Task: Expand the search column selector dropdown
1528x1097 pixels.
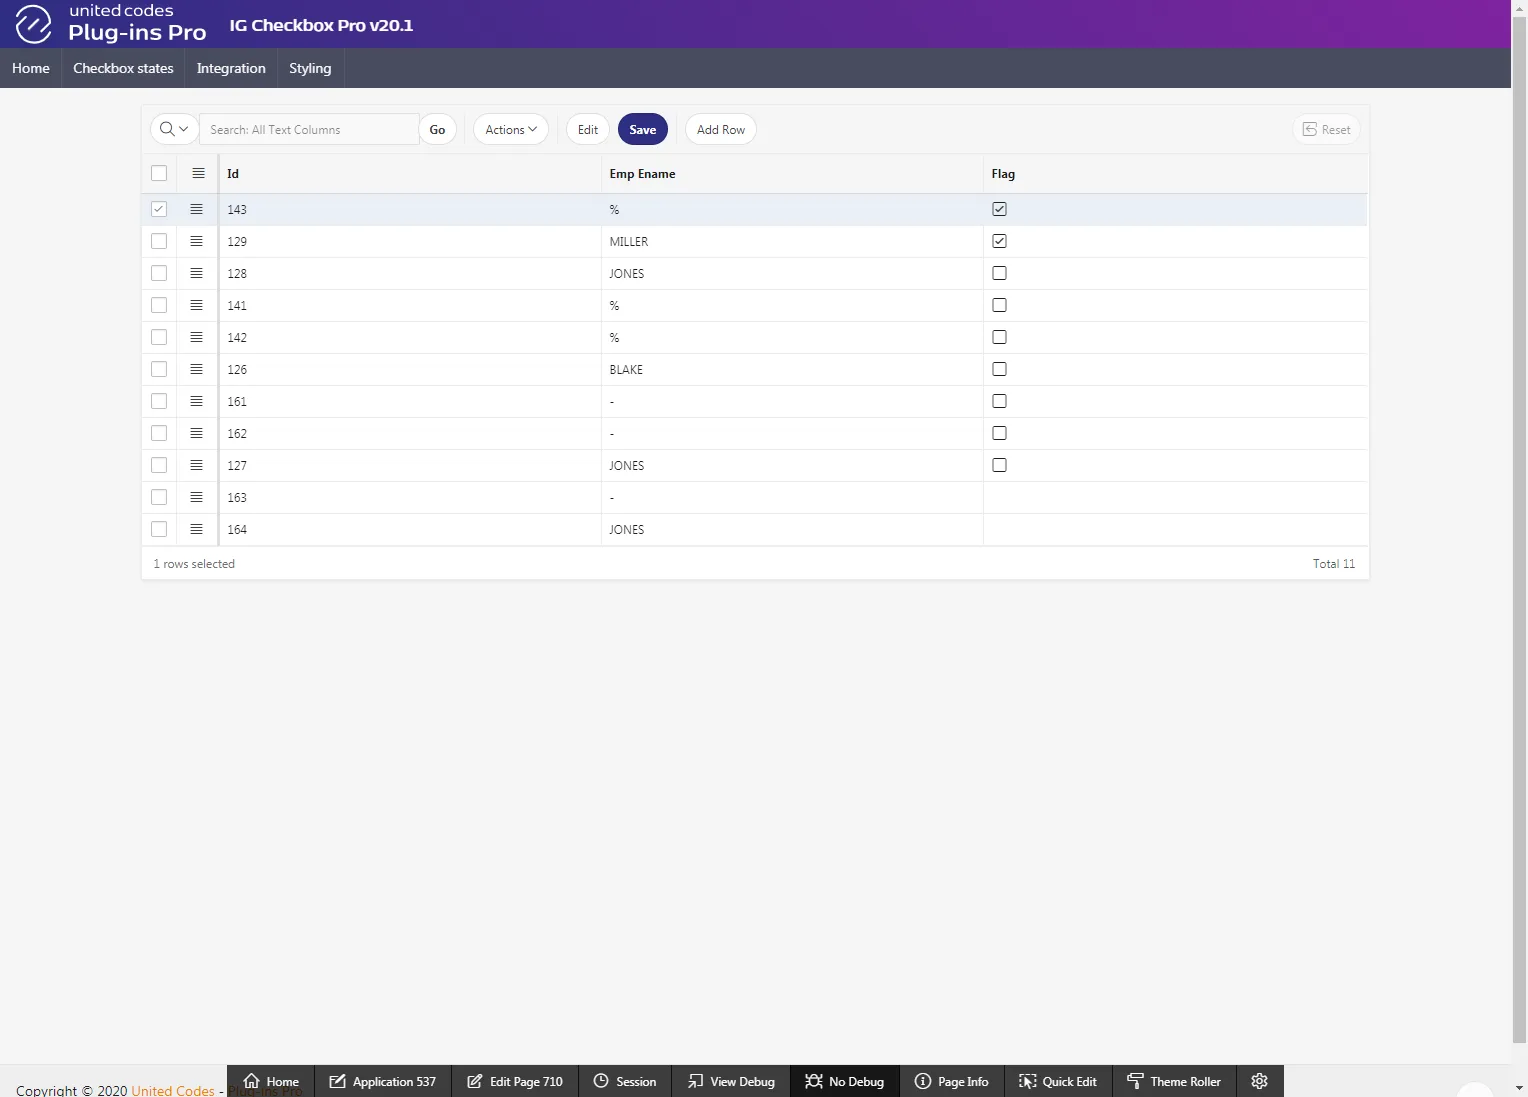Action: pos(174,129)
